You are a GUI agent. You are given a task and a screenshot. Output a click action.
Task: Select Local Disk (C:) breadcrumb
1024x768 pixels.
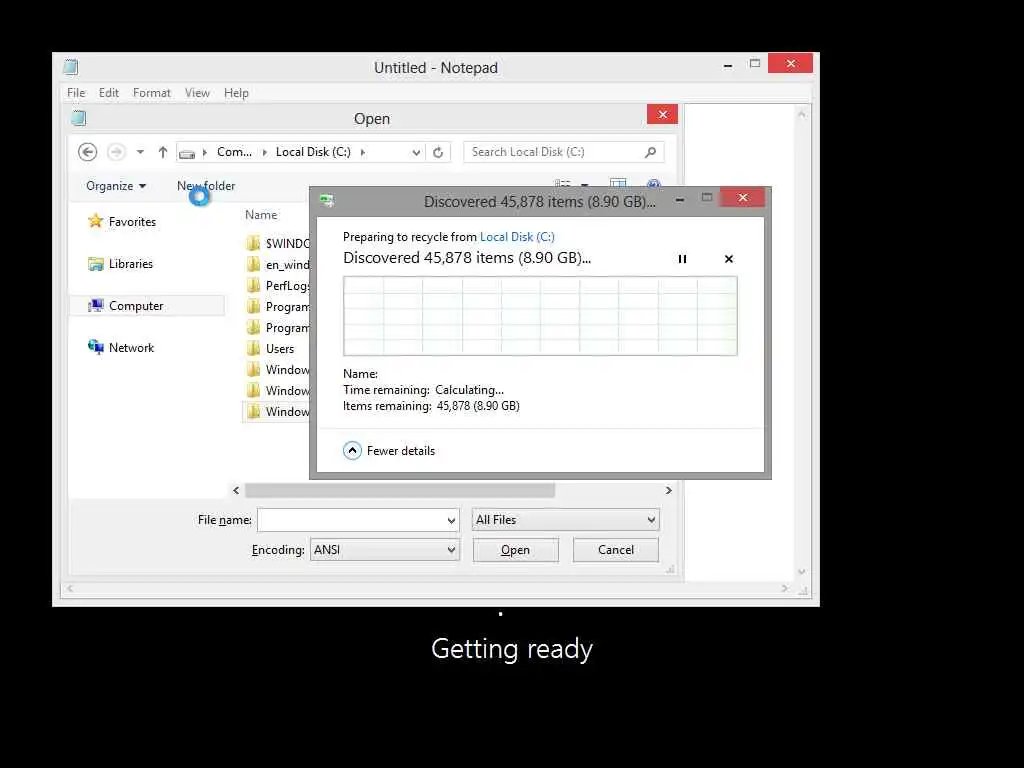click(313, 152)
